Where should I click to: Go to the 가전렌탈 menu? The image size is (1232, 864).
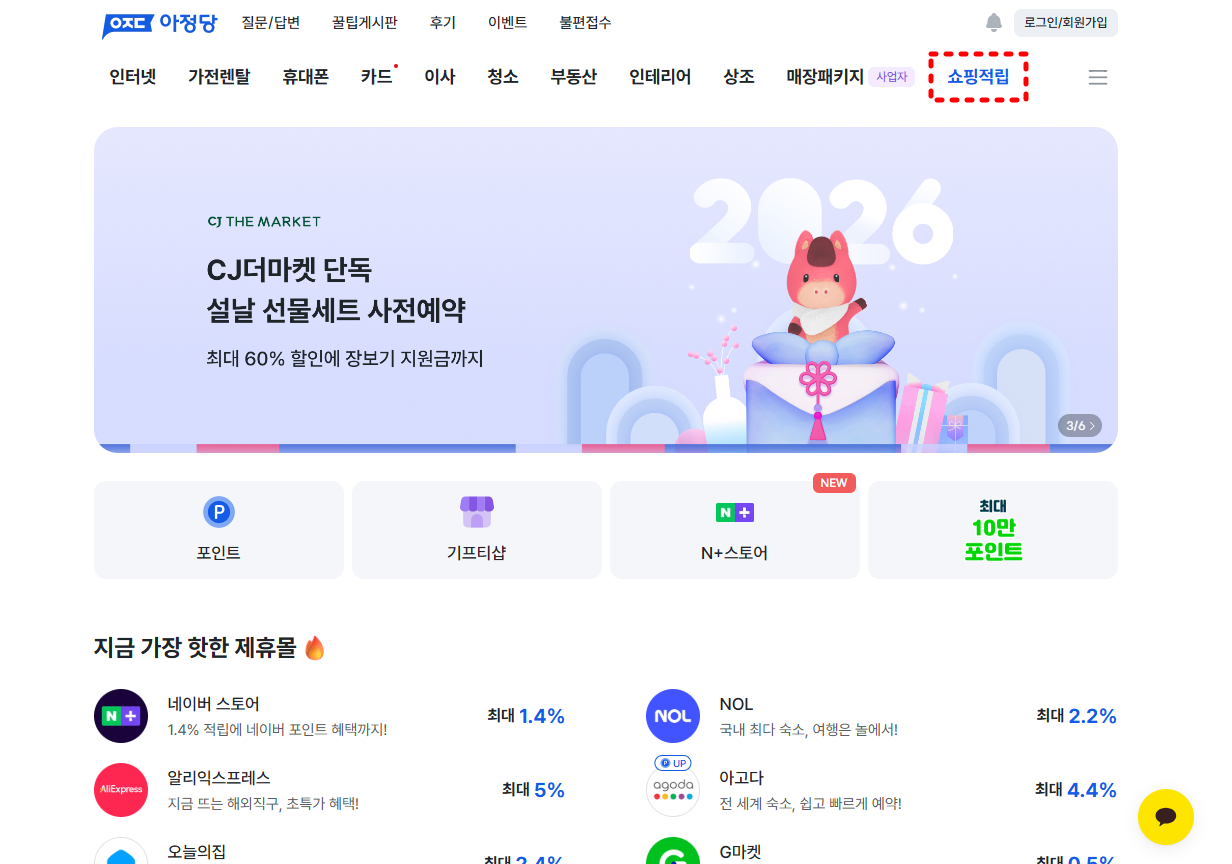219,77
